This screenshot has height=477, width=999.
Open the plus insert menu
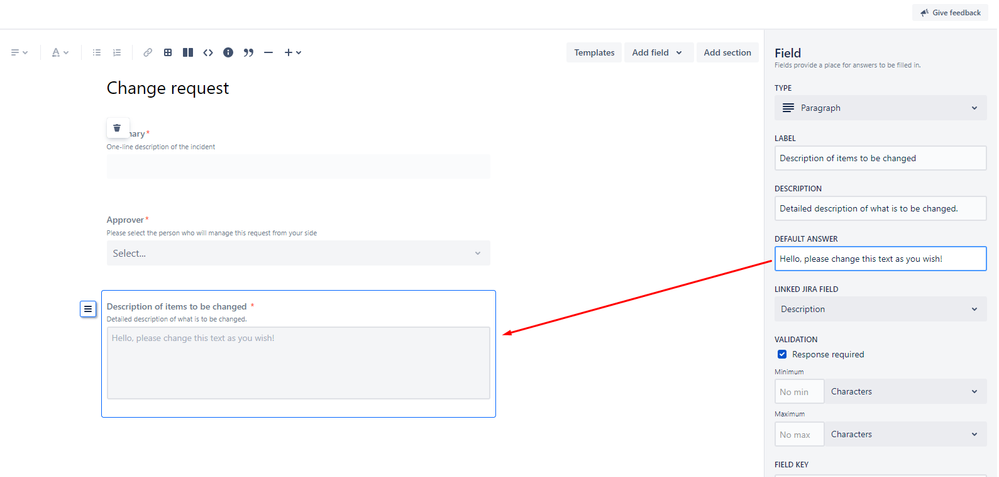292,53
